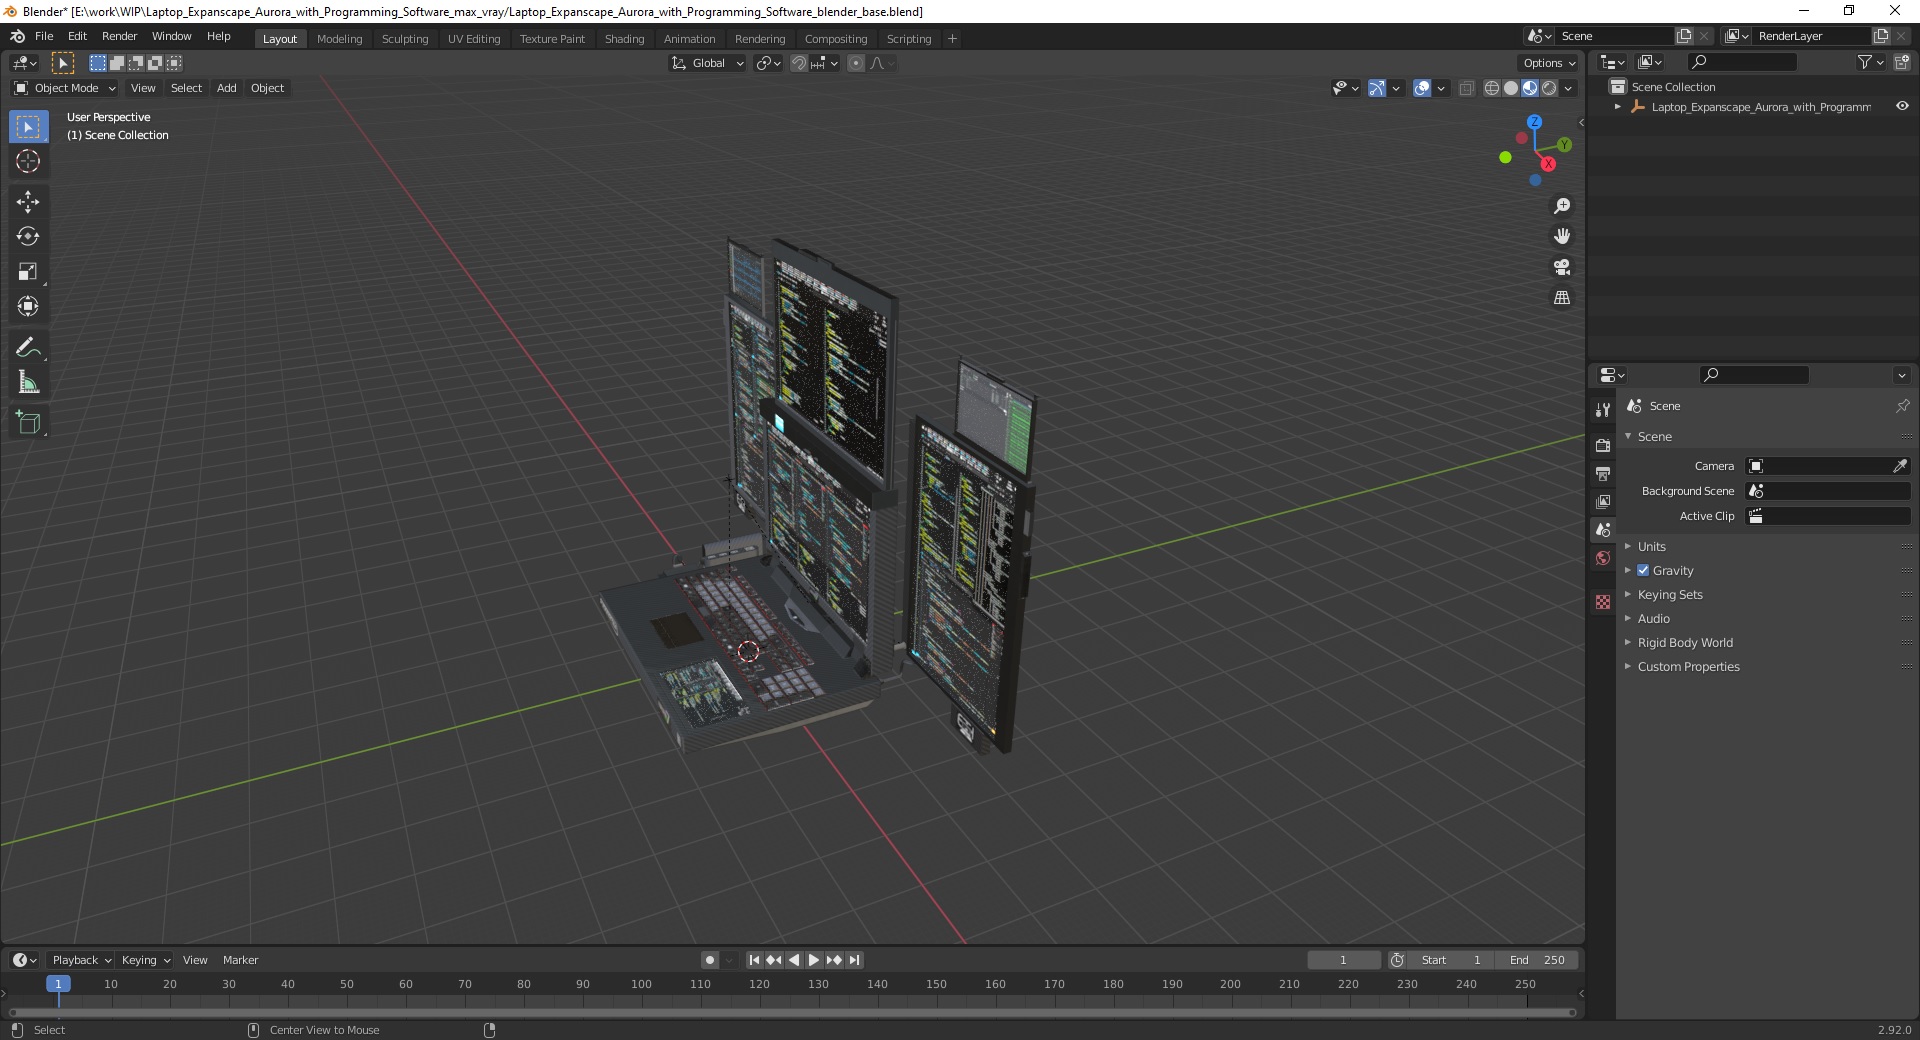Open the viewport Add menu
The image size is (1920, 1040).
[x=227, y=88]
